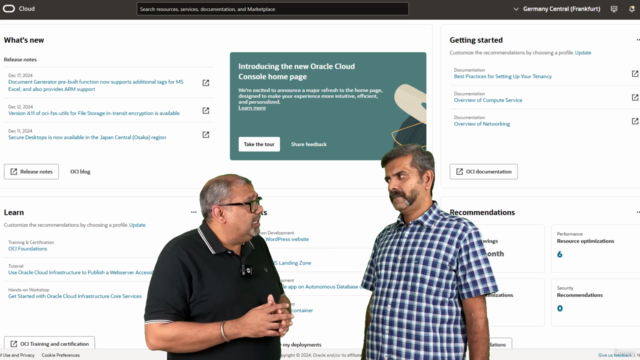Open Cookie Preferences in the footer
This screenshot has height=360, width=640.
[60, 355]
